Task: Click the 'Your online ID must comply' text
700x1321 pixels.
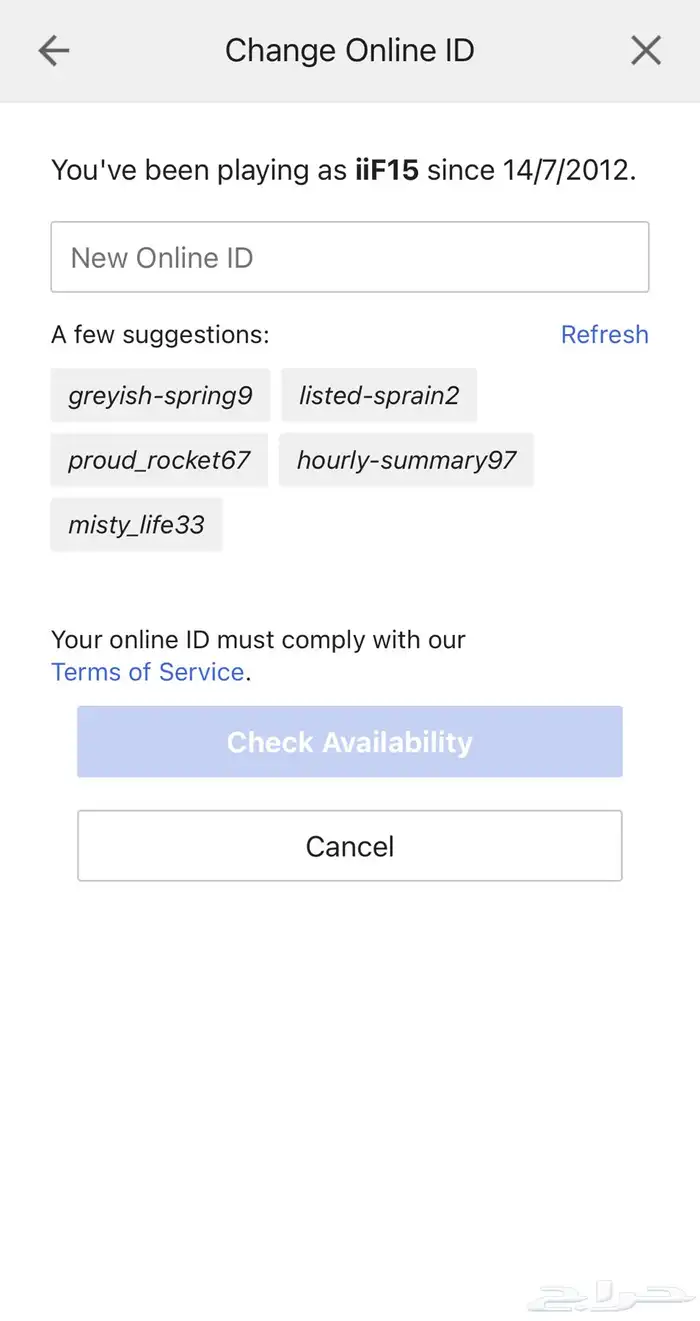Action: coord(258,640)
